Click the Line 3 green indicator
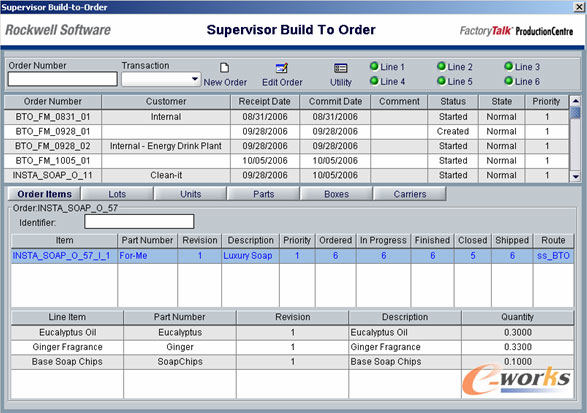587x413 pixels. 508,66
